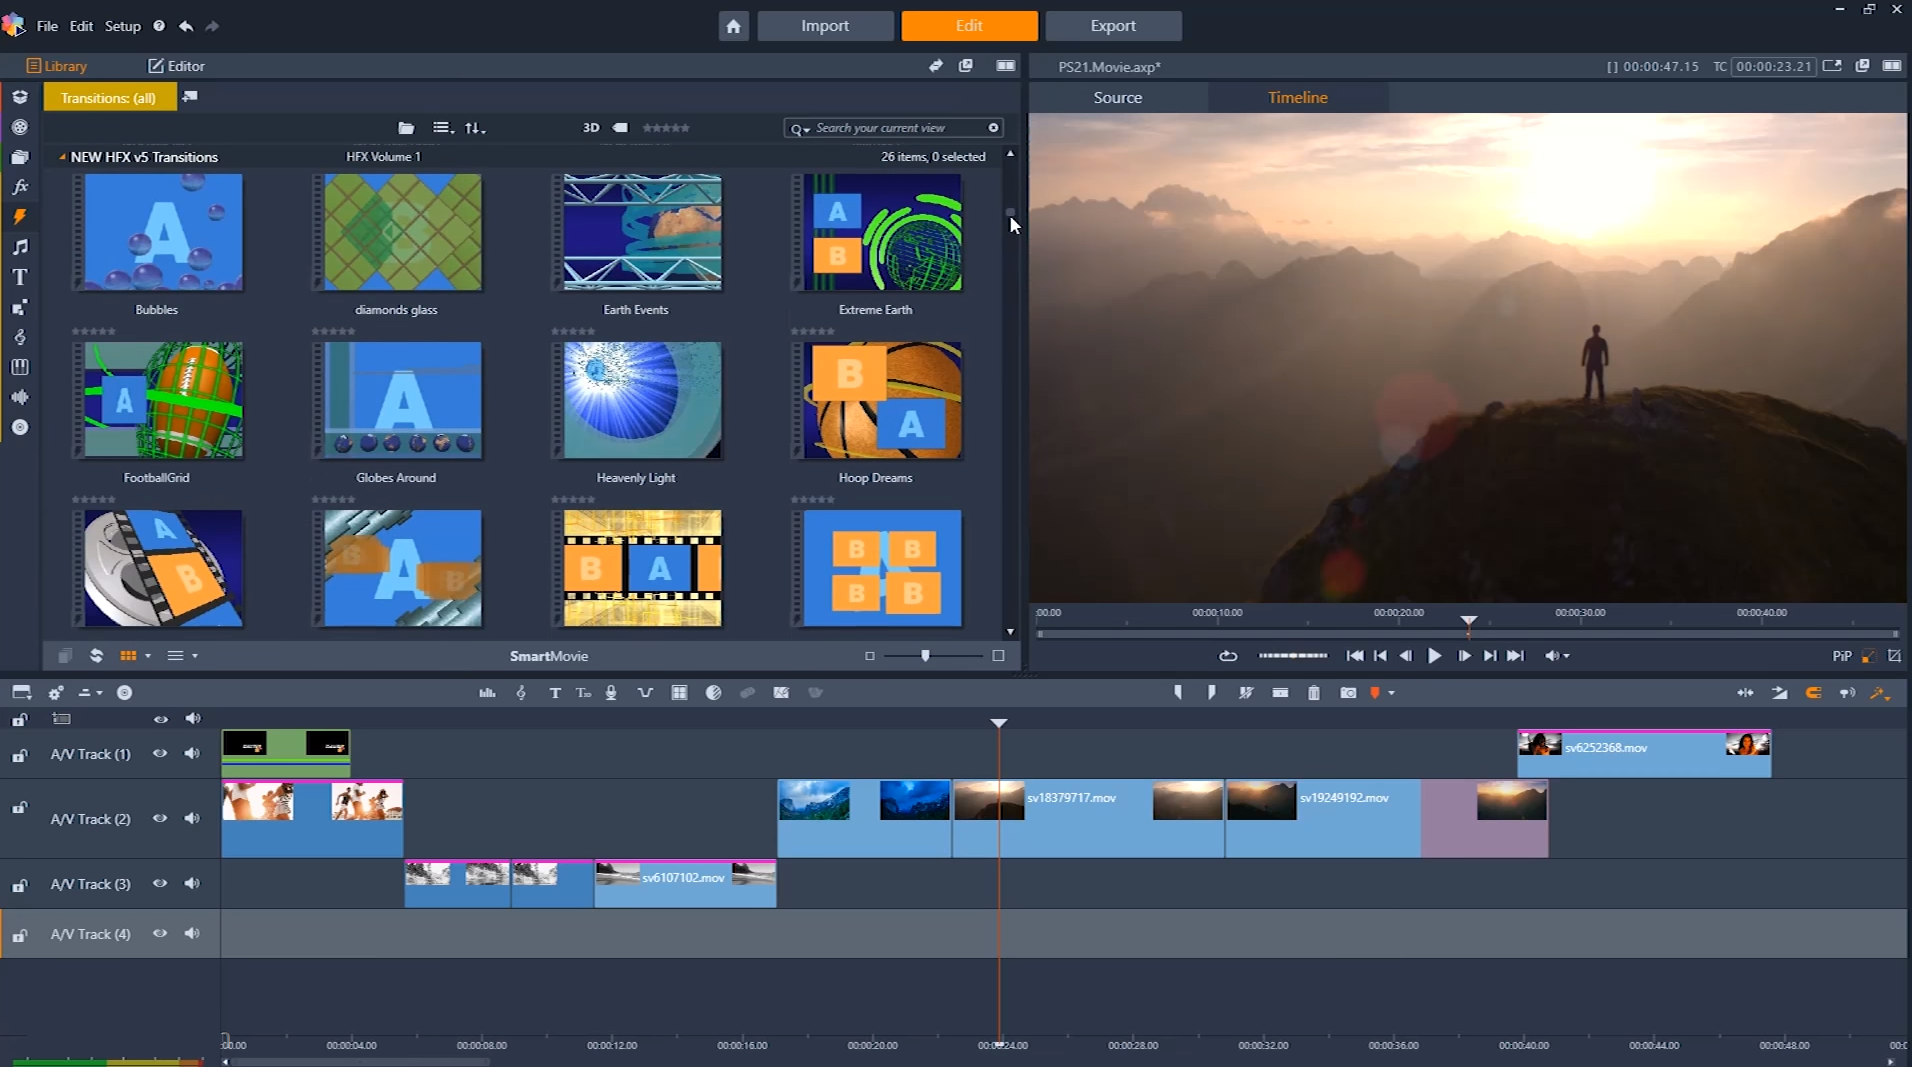Hide A/V Track (1) video
This screenshot has width=1912, height=1067.
pyautogui.click(x=160, y=754)
